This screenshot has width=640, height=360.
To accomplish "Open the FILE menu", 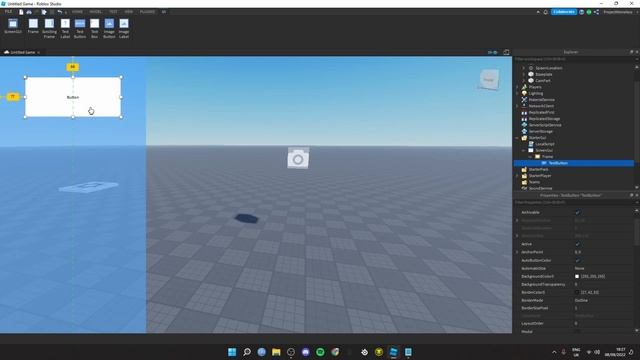I will point(8,12).
